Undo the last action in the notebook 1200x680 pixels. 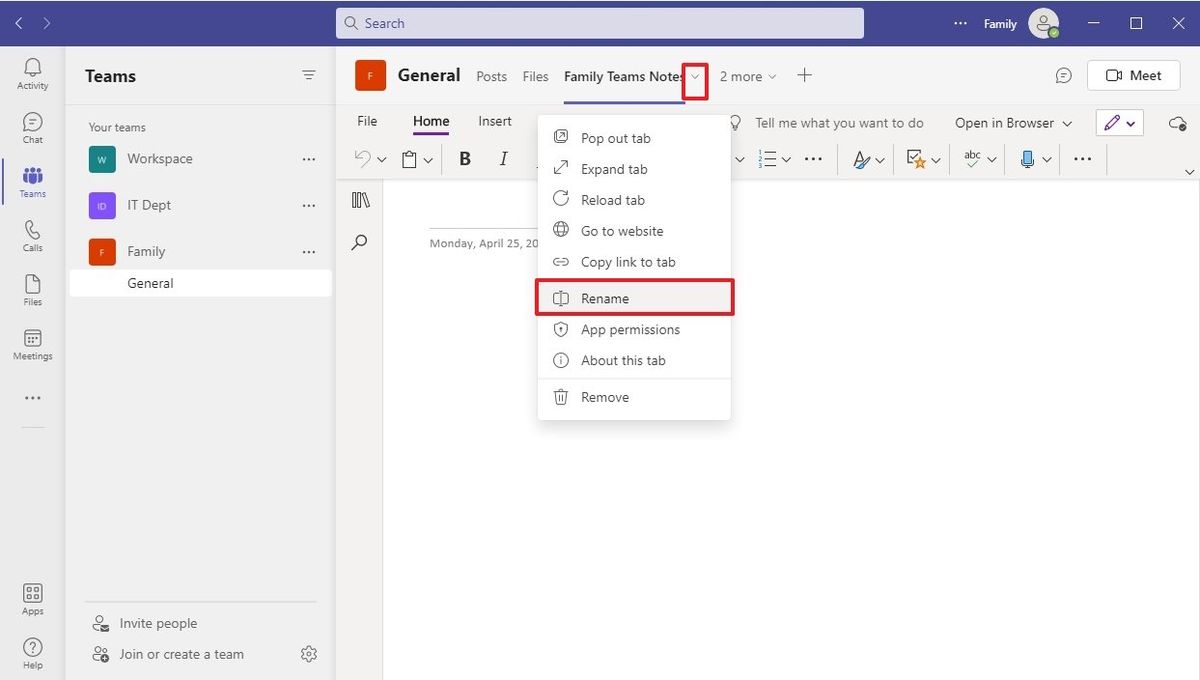(362, 158)
